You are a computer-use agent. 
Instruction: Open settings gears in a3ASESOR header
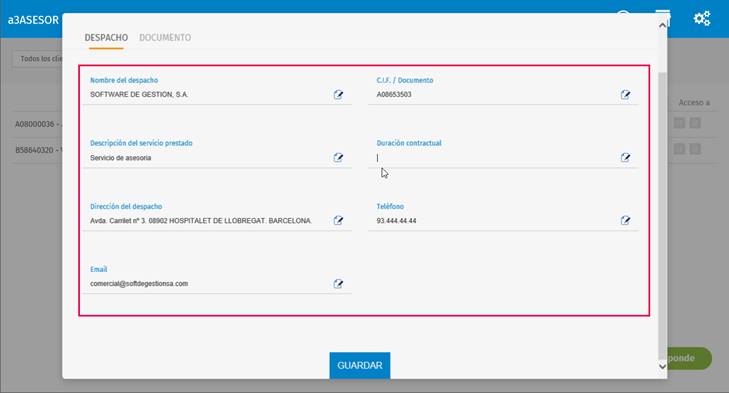pos(702,19)
